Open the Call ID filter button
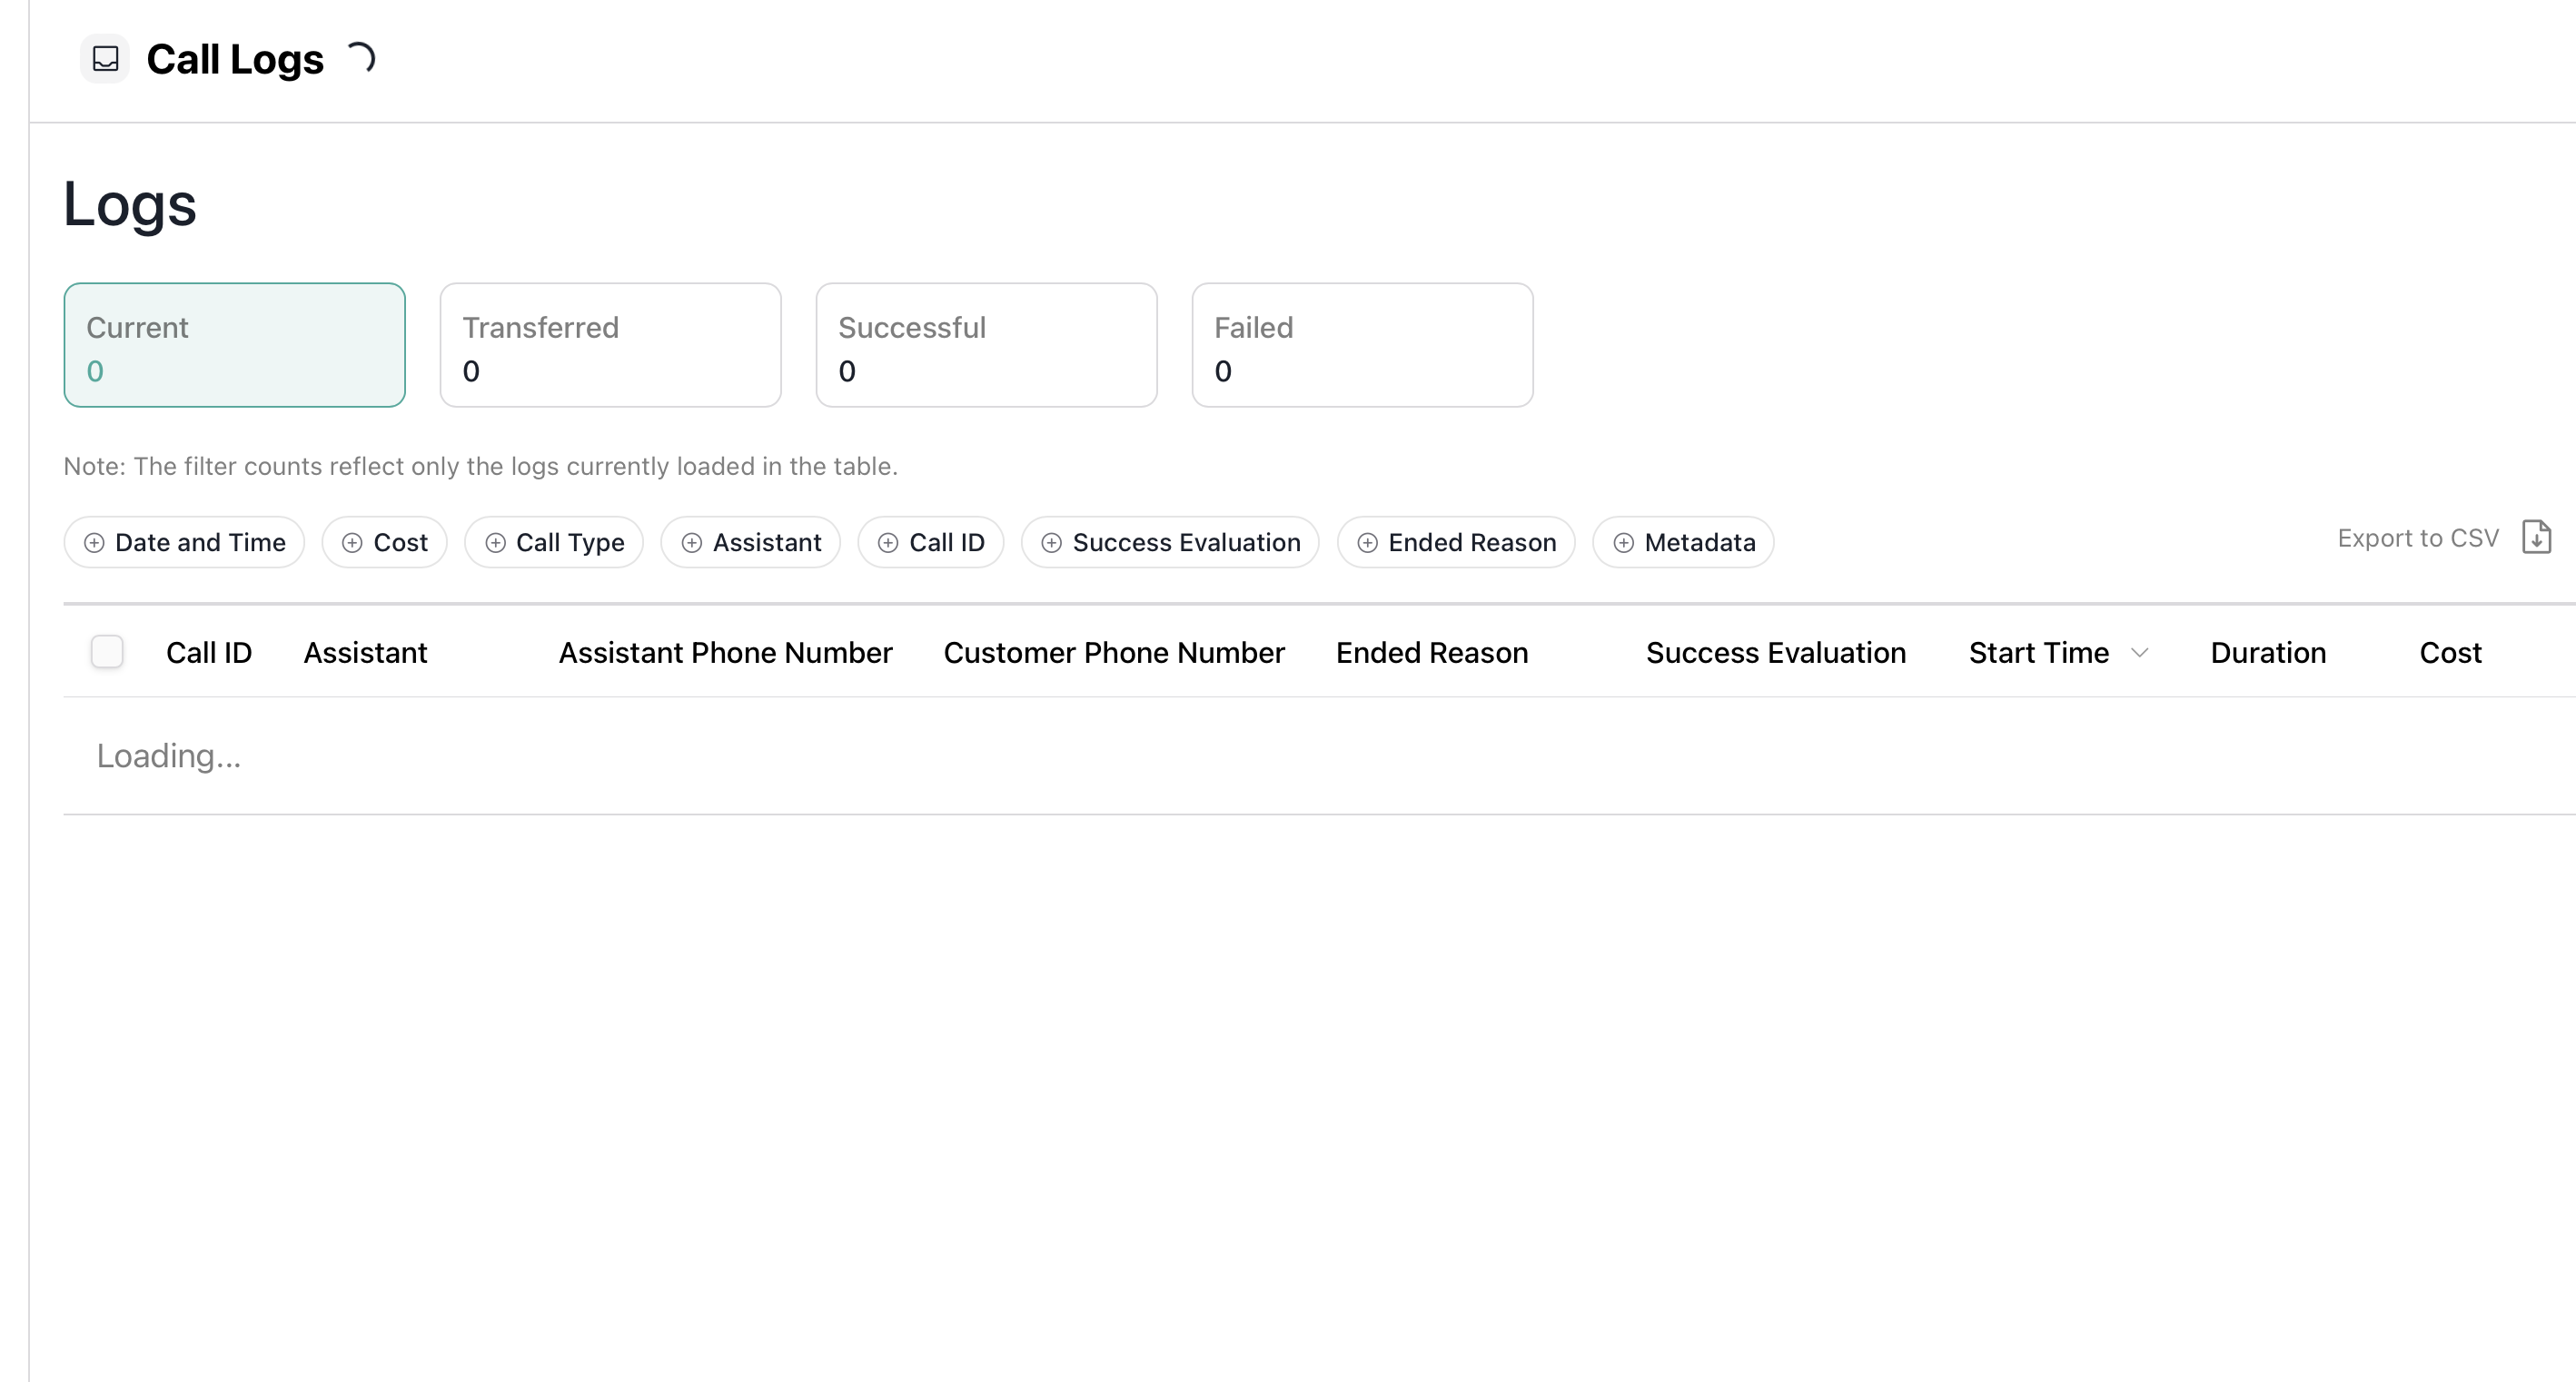Image resolution: width=2576 pixels, height=1382 pixels. (931, 543)
